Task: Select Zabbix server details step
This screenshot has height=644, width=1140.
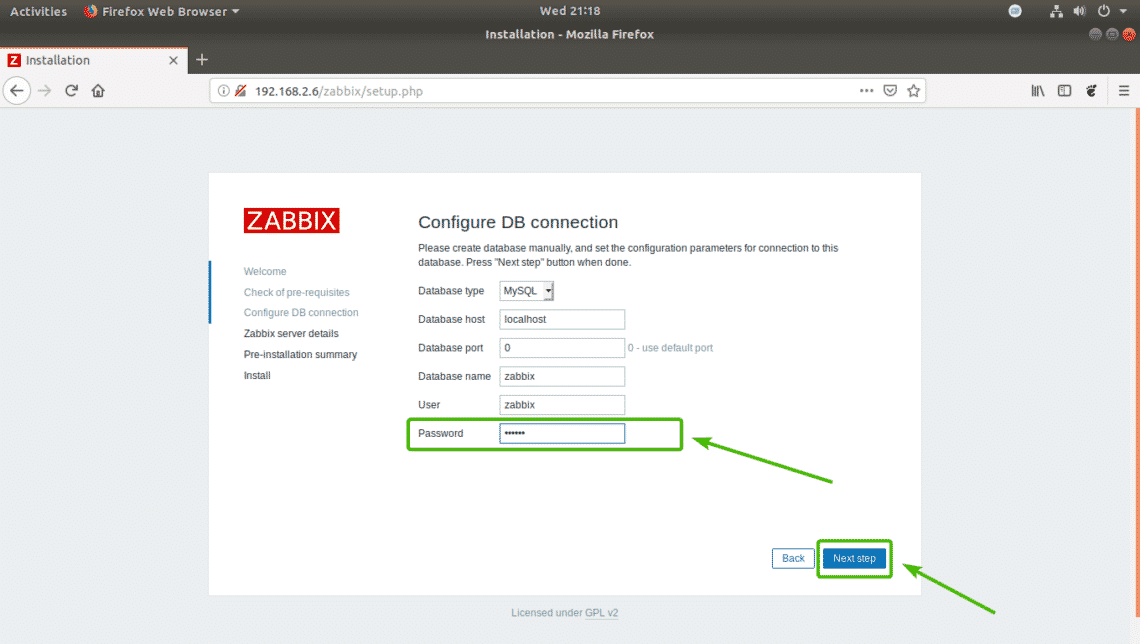Action: pyautogui.click(x=291, y=334)
